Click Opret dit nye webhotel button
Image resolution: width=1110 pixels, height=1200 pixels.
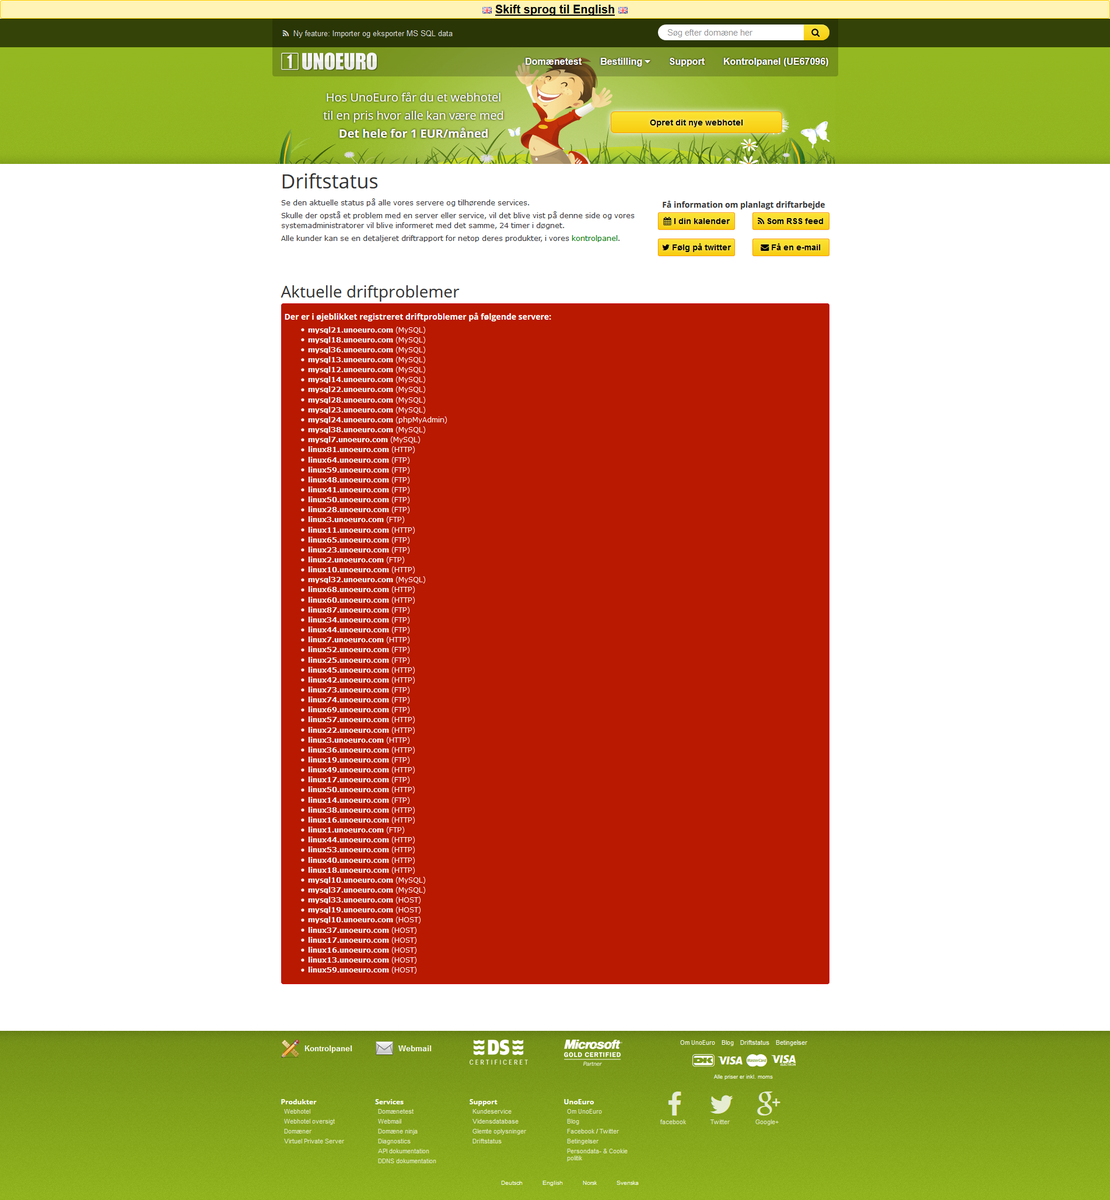pyautogui.click(x=696, y=122)
